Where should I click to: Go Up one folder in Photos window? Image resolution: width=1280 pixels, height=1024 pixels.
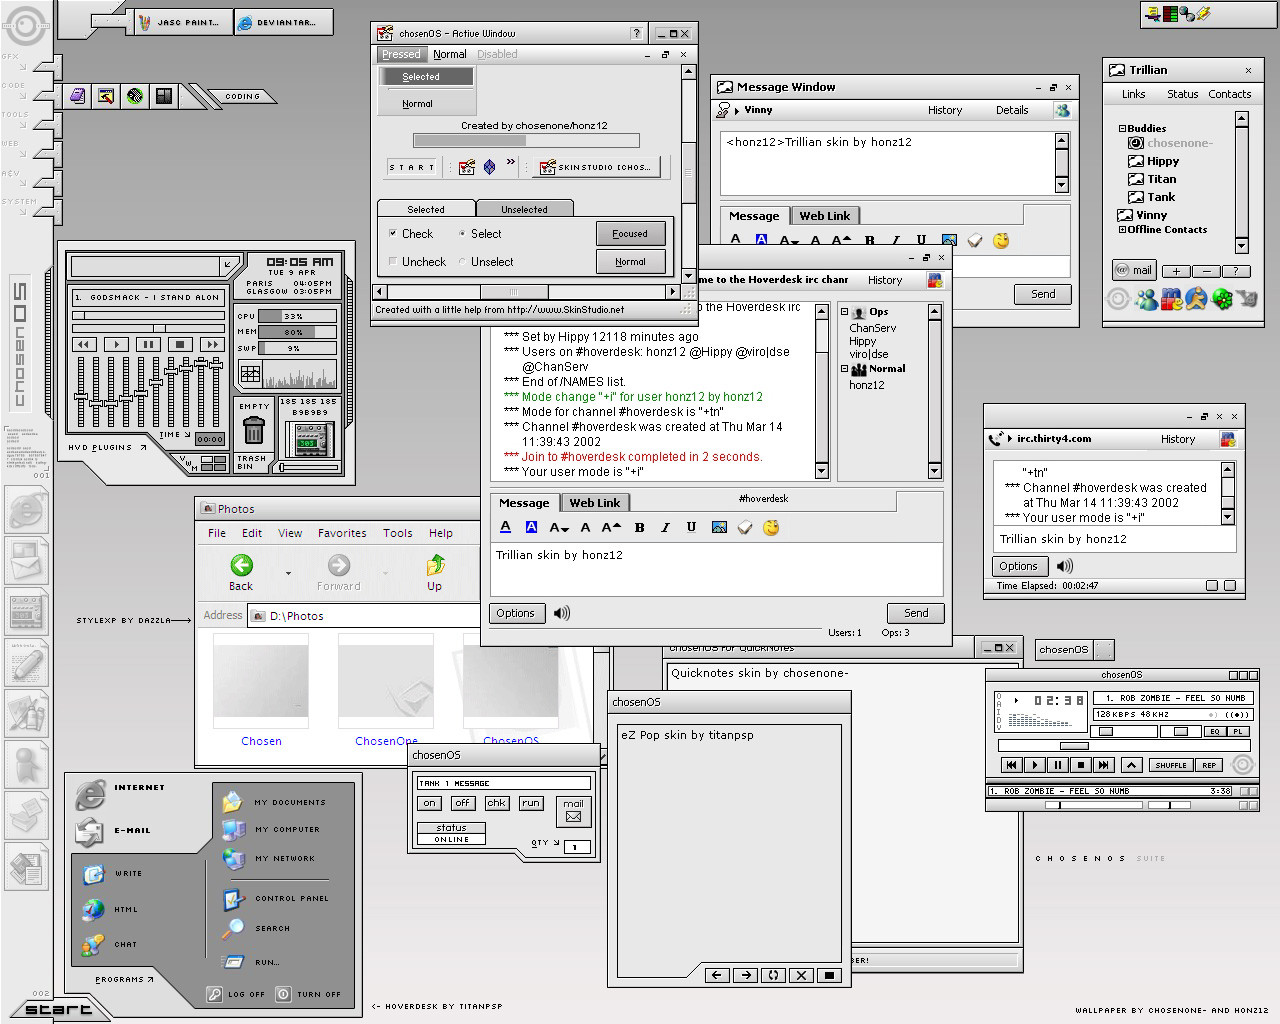(435, 573)
